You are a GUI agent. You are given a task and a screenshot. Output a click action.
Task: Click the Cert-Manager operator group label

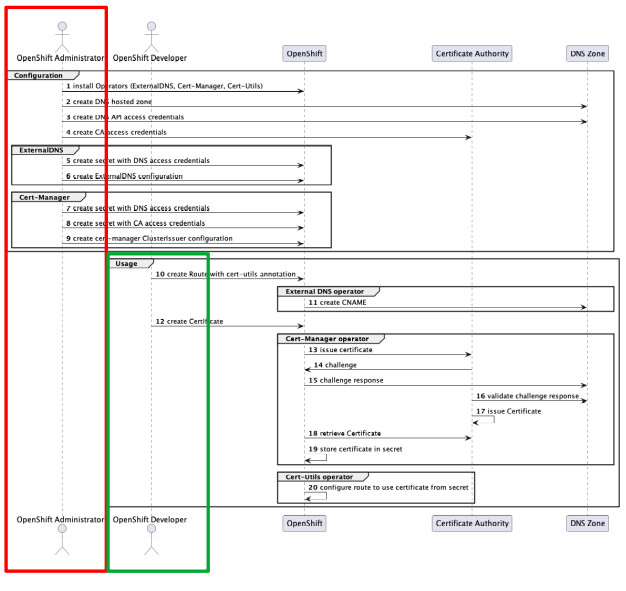(x=327, y=339)
